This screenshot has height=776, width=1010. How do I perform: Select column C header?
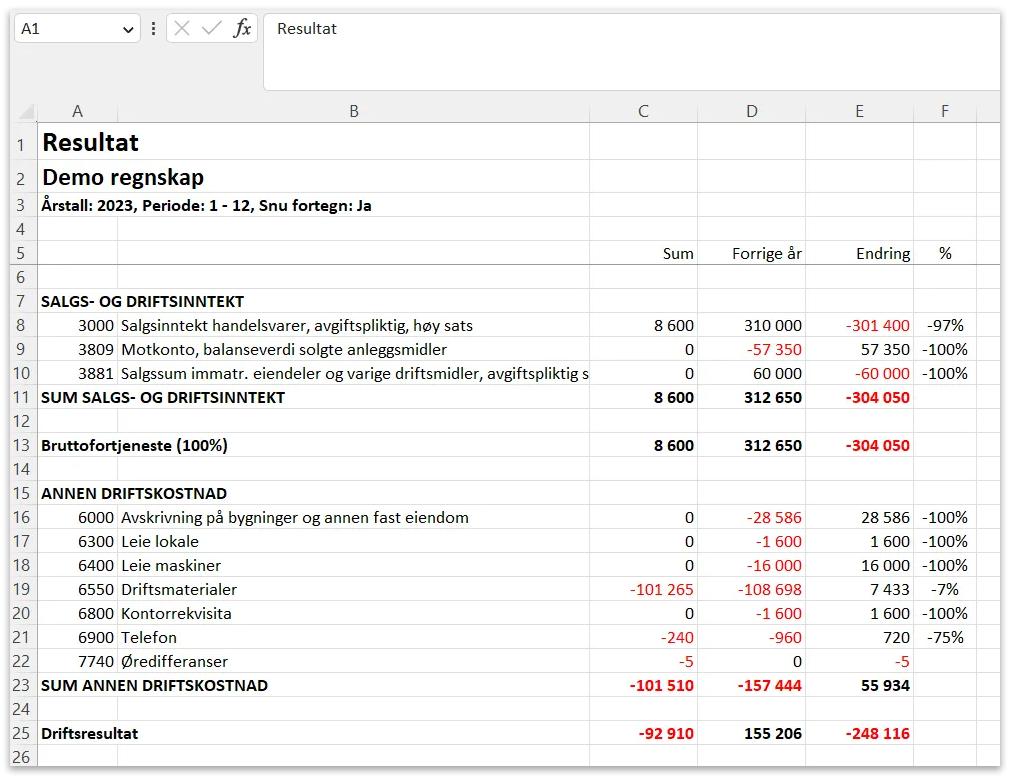(x=643, y=112)
